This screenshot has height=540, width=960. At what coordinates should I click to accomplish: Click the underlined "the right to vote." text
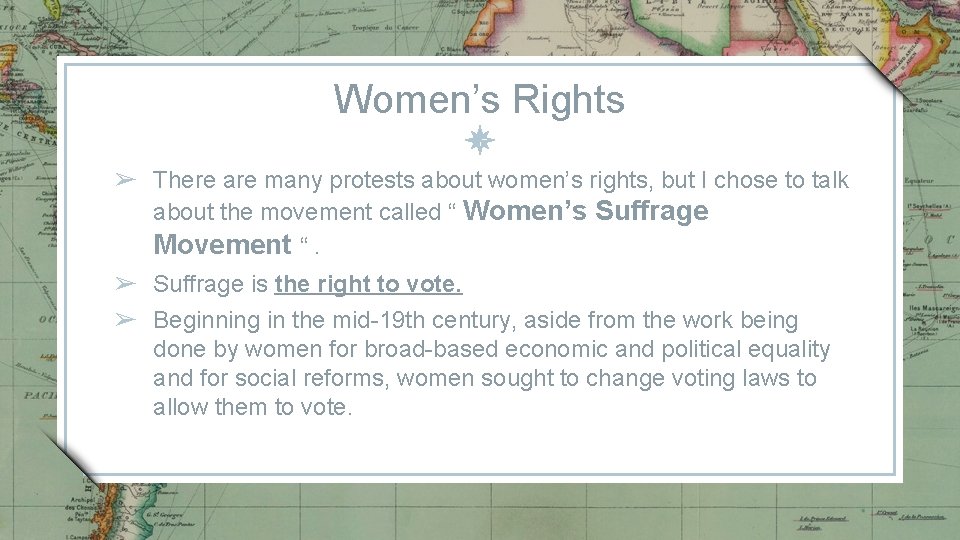(x=368, y=284)
